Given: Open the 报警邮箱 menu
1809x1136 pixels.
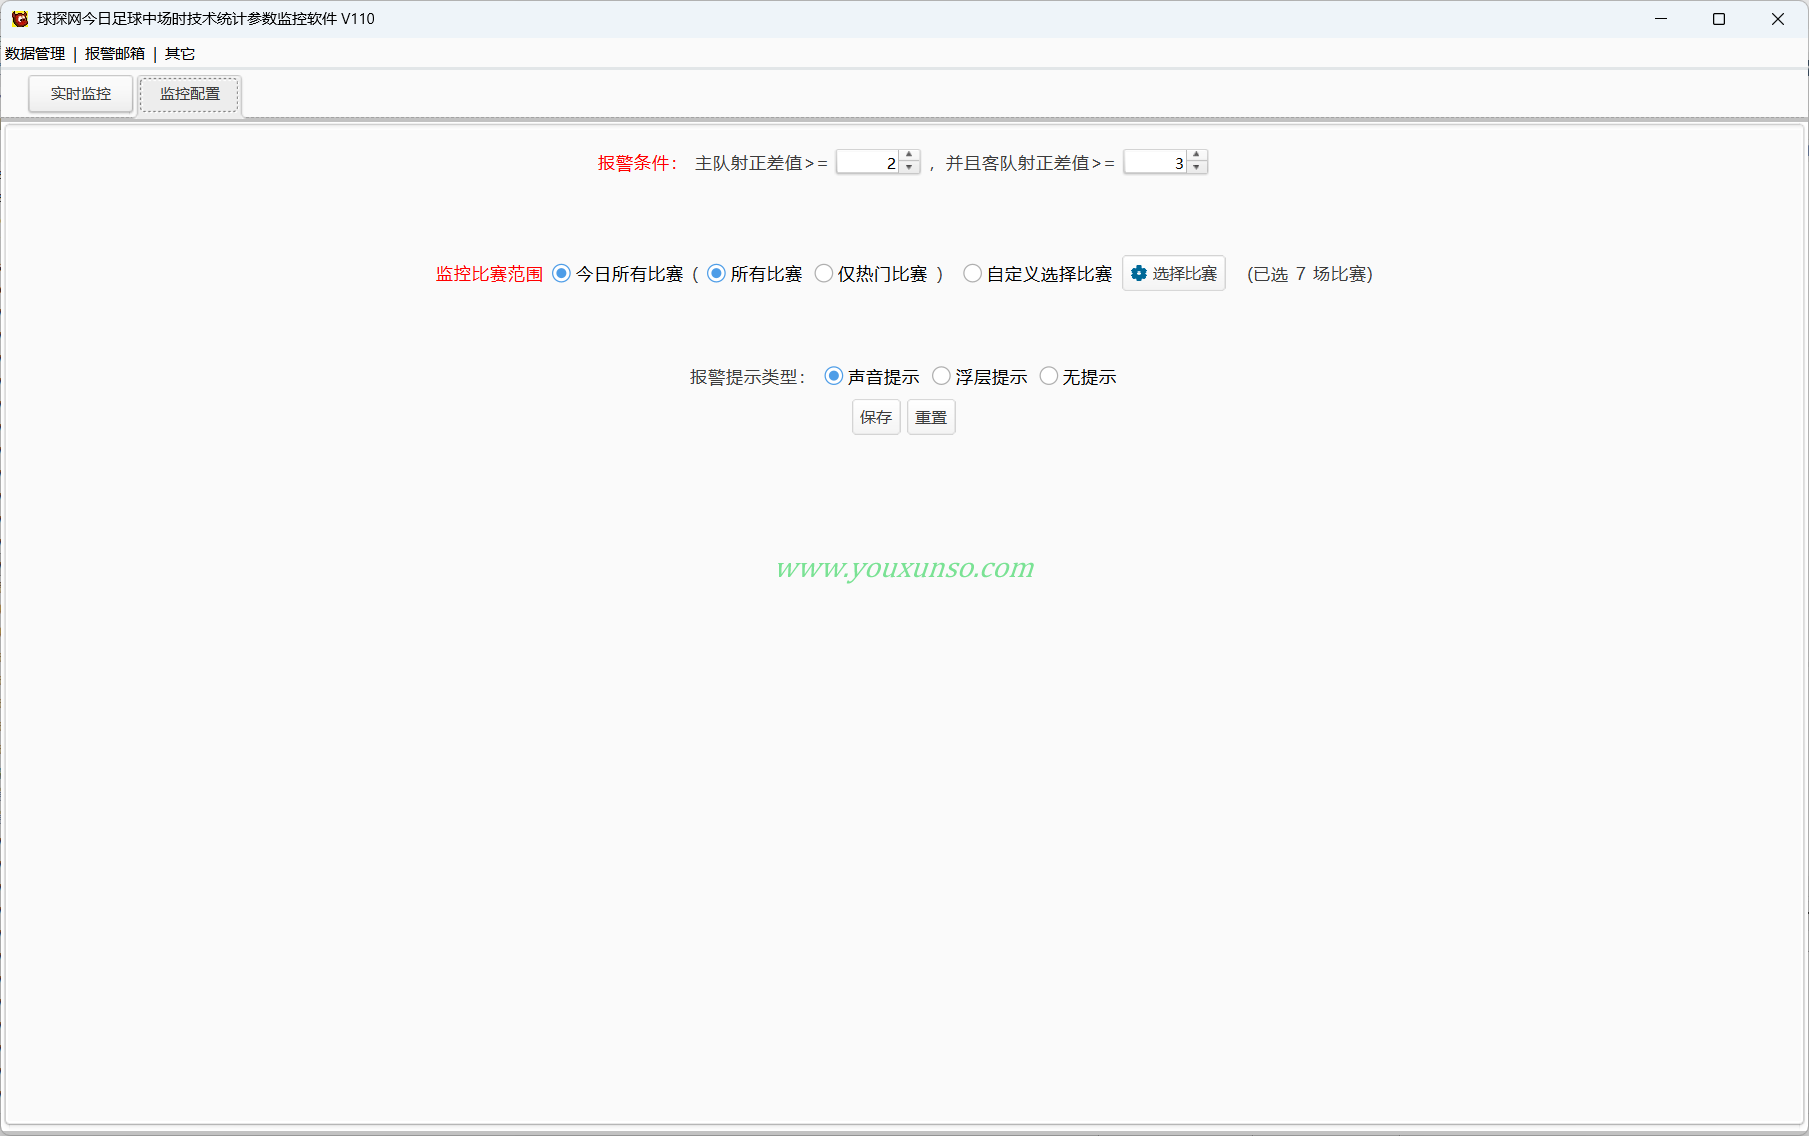Looking at the screenshot, I should [115, 54].
